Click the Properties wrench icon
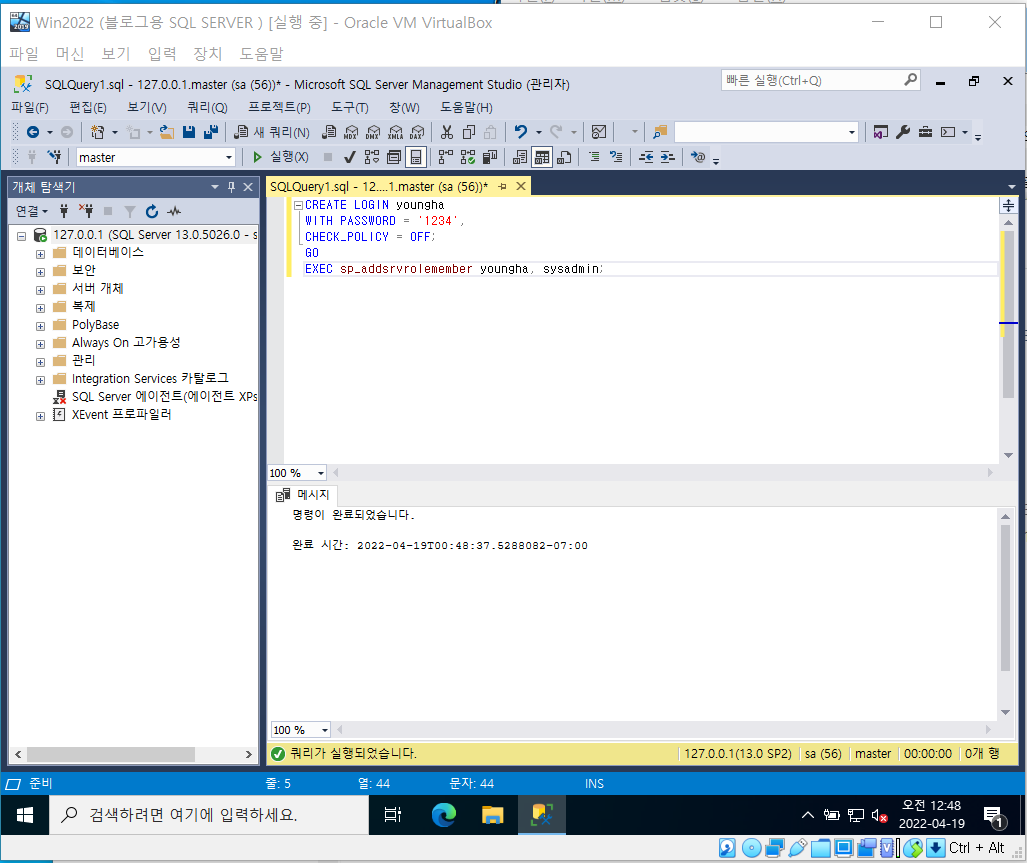This screenshot has height=863, width=1027. pyautogui.click(x=903, y=132)
